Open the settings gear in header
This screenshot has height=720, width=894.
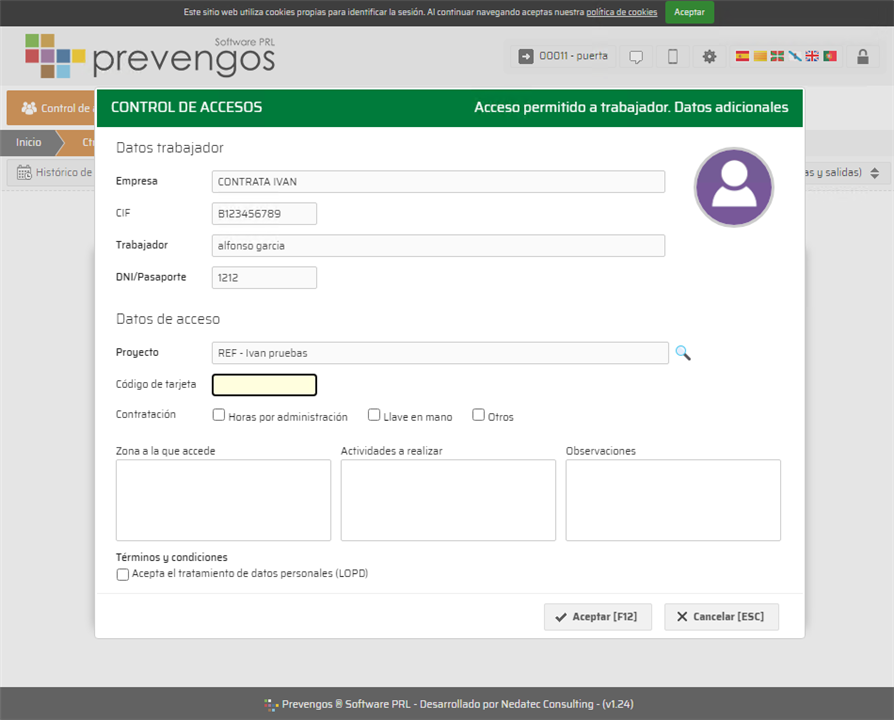[709, 57]
